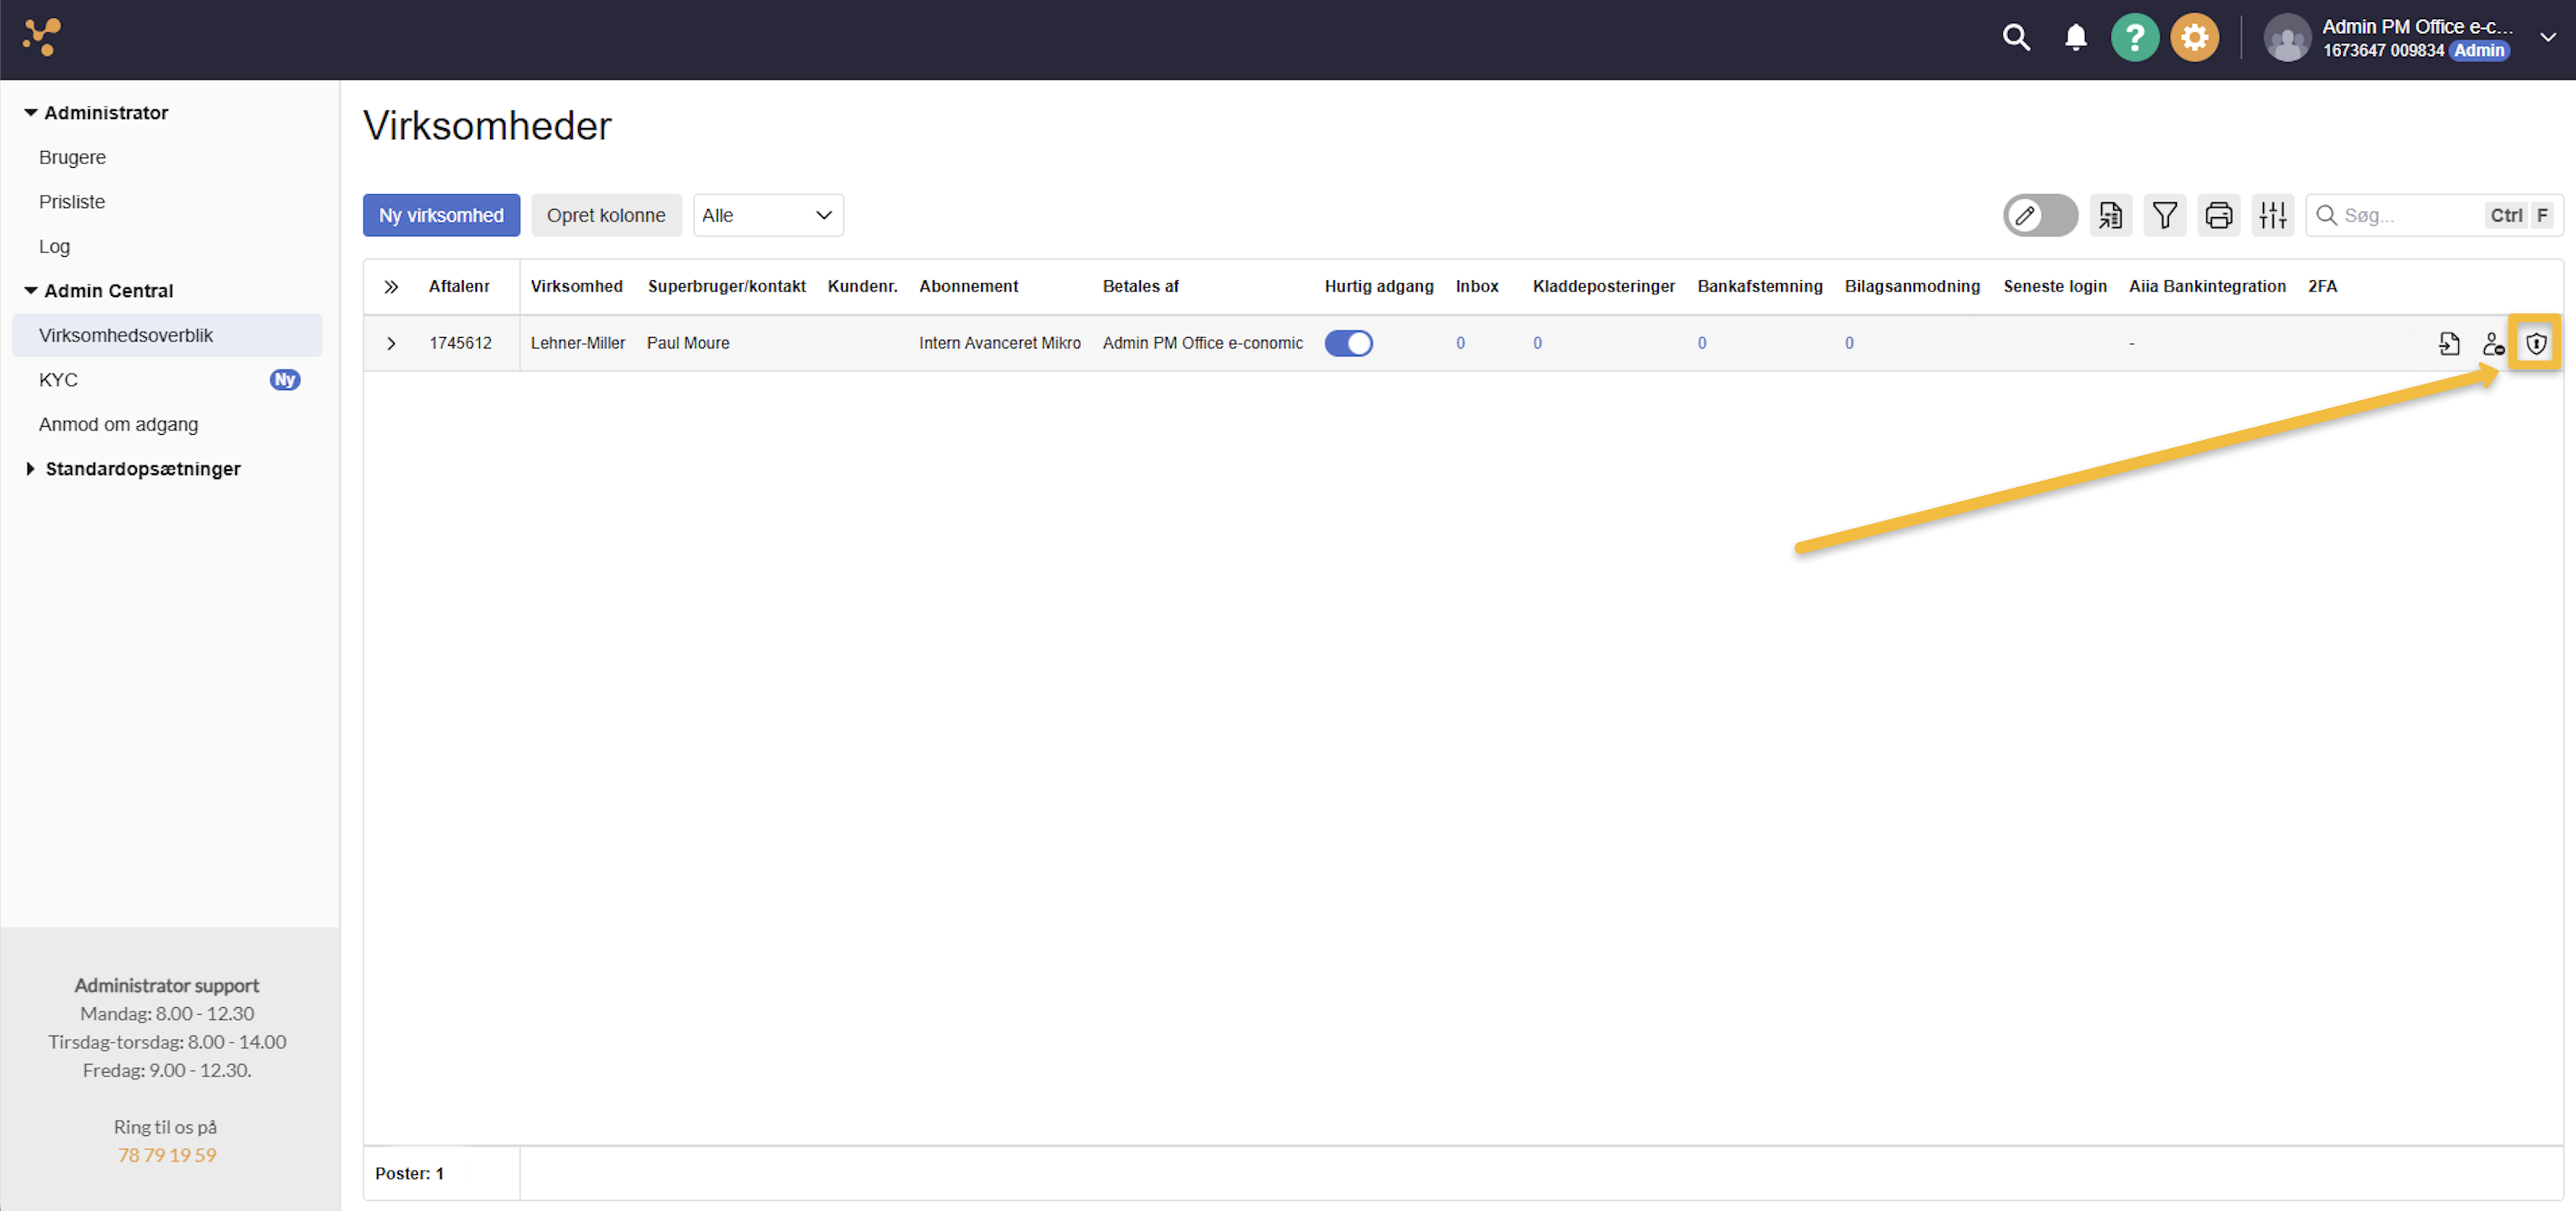The width and height of the screenshot is (2576, 1211).
Task: Toggle Hurtig adgang for Lehner-Miller
Action: click(1348, 343)
